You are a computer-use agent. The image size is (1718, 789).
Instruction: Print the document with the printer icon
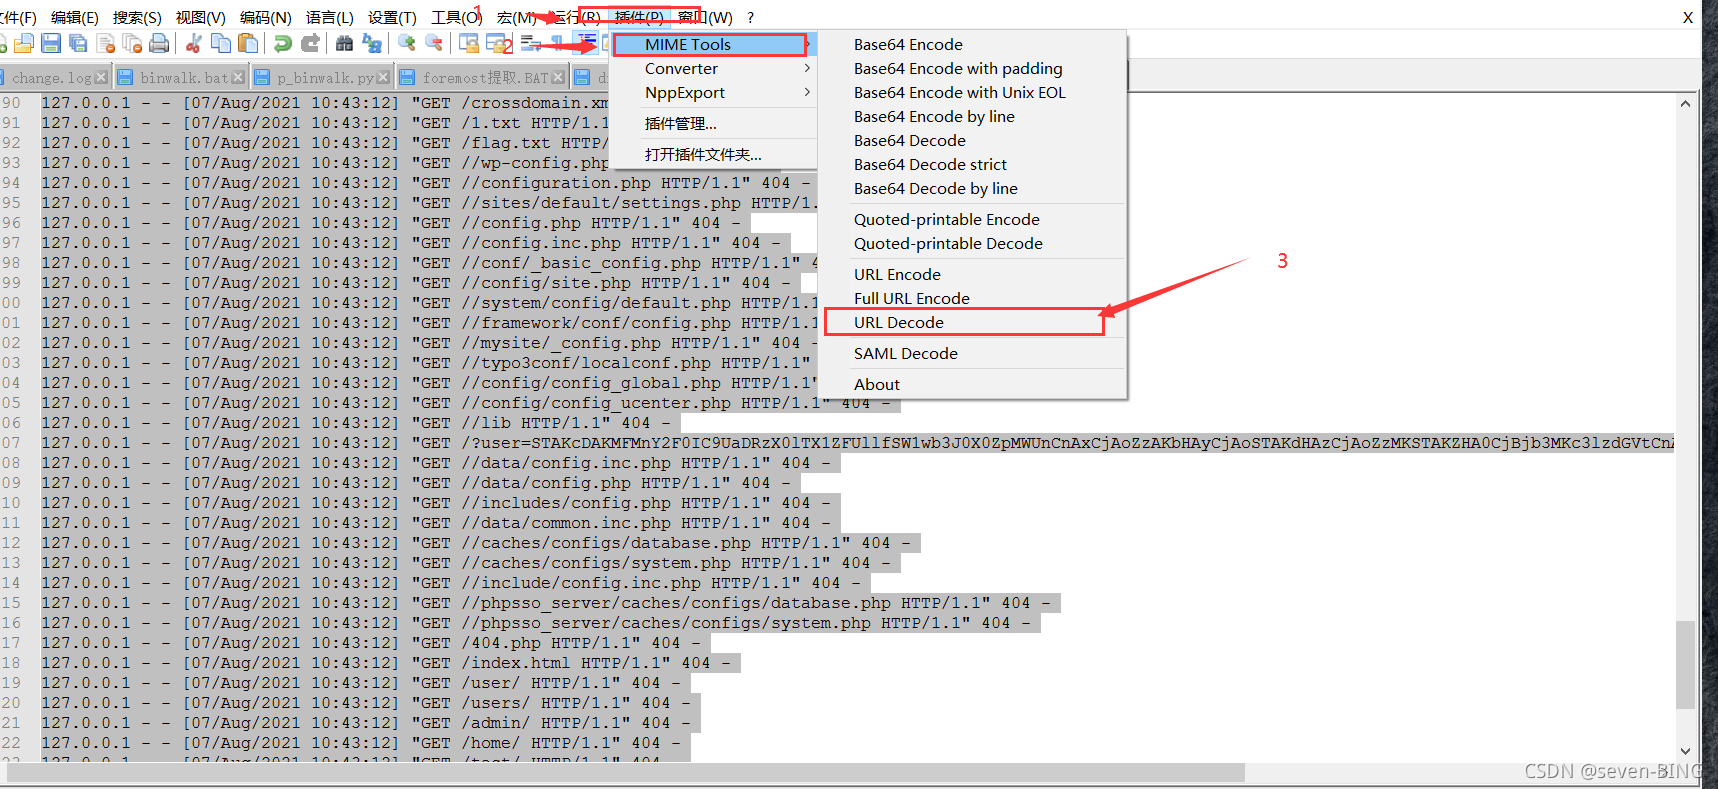(x=159, y=43)
